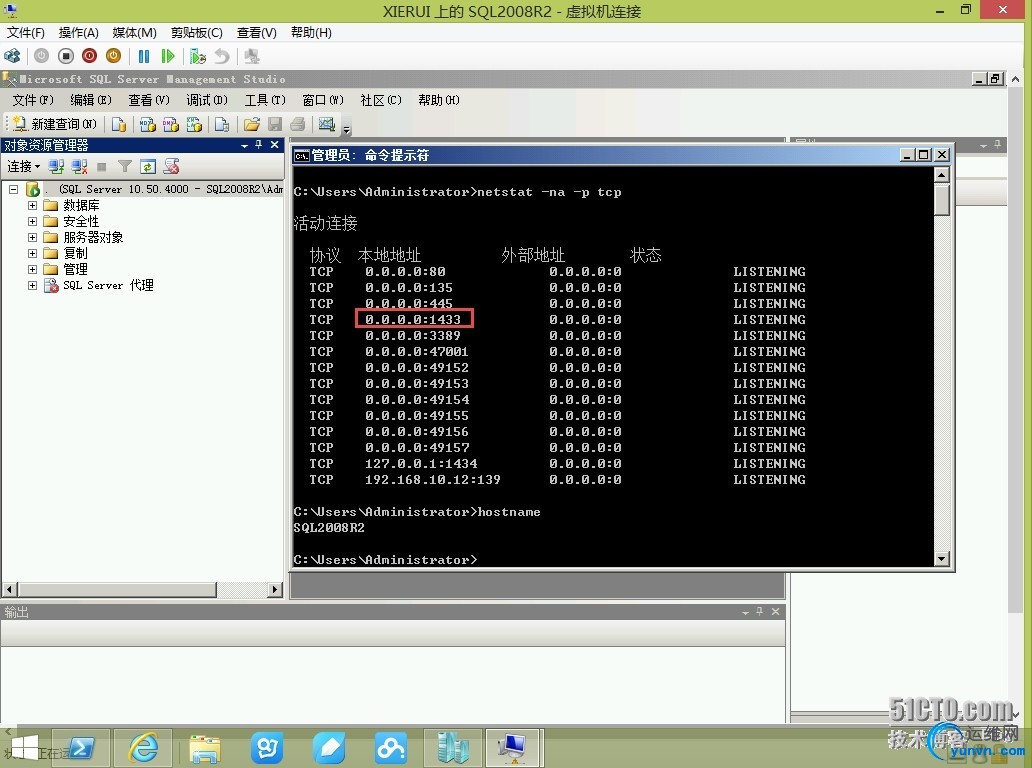Screen dimensions: 1032x768
Task: Click the open file folder icon
Action: [x=251, y=124]
